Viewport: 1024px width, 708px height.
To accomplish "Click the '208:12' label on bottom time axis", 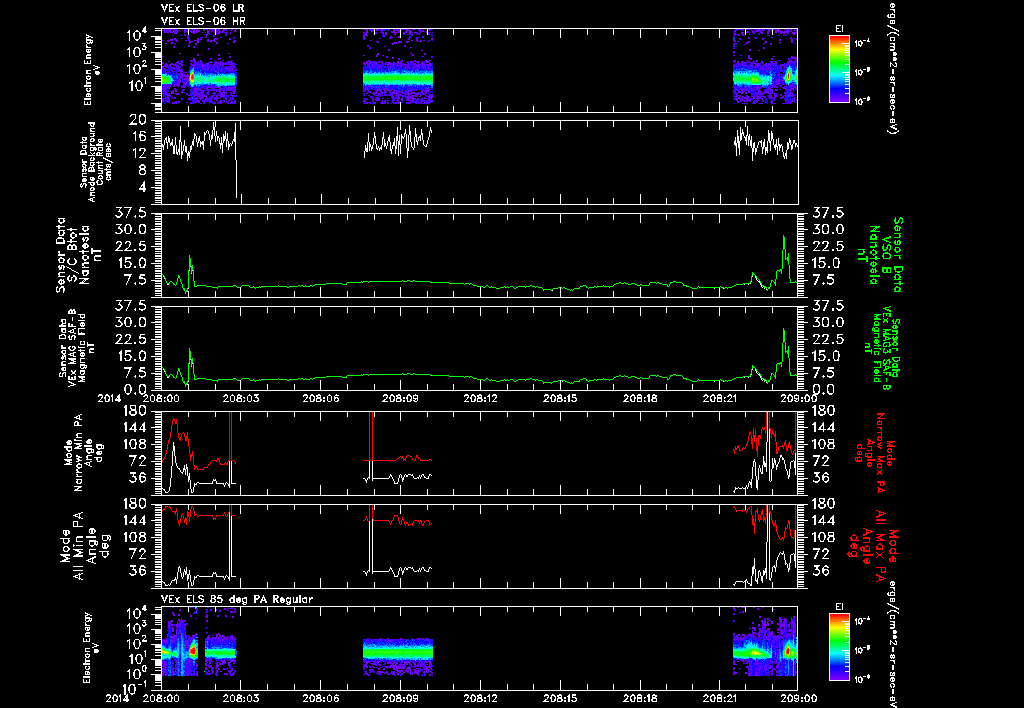I will click(x=480, y=698).
